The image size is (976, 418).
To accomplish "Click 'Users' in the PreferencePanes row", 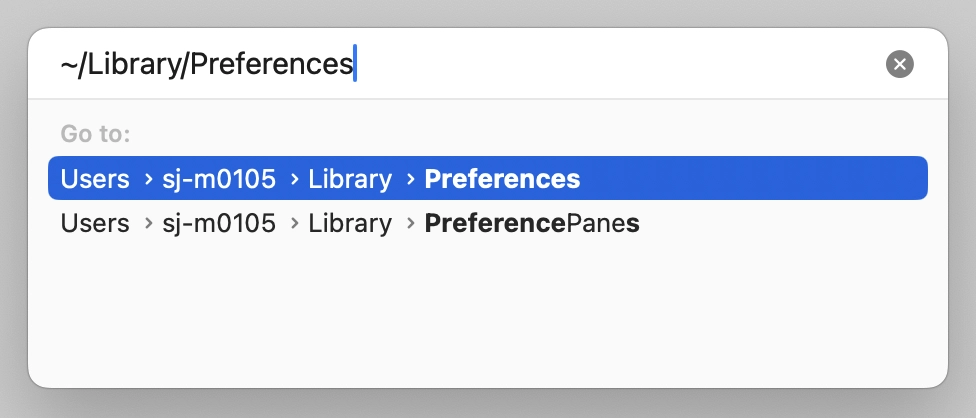I will 95,224.
